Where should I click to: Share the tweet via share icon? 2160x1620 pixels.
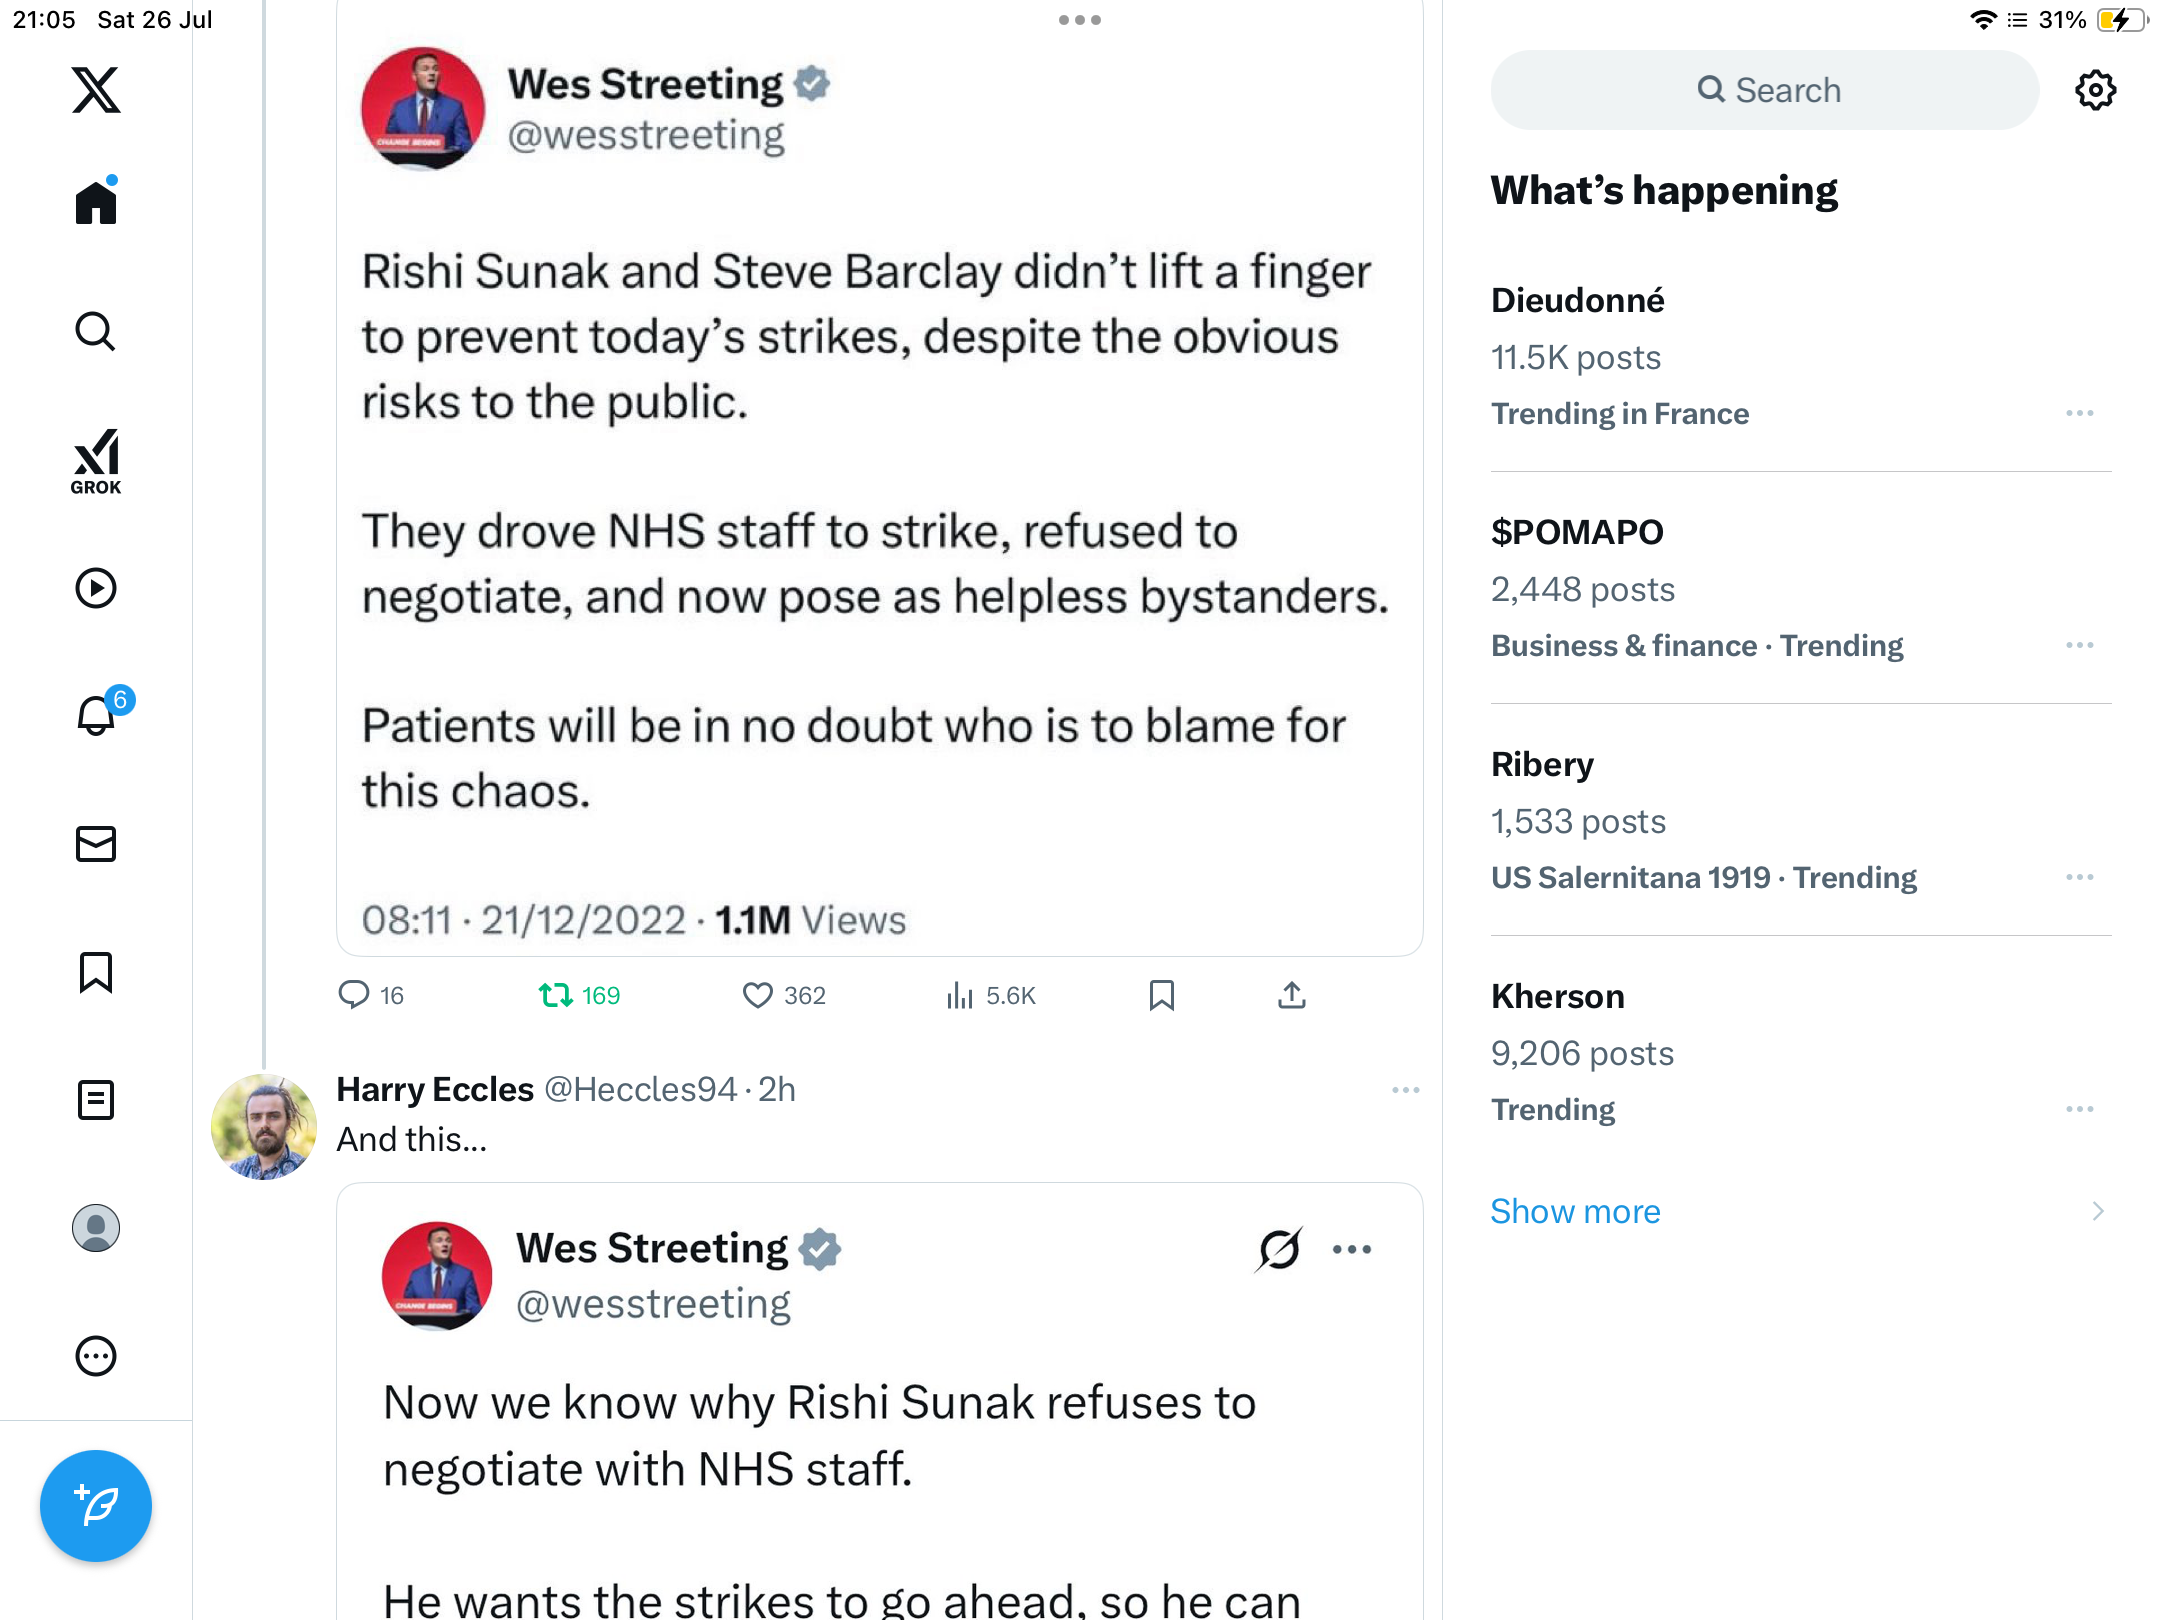pos(1291,995)
